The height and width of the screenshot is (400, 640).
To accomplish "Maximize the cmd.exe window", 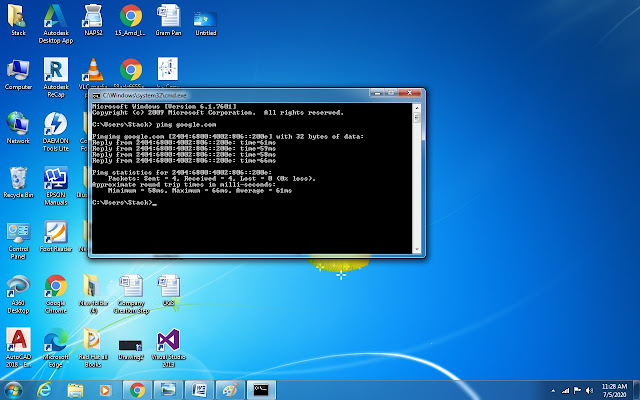I will [x=391, y=93].
